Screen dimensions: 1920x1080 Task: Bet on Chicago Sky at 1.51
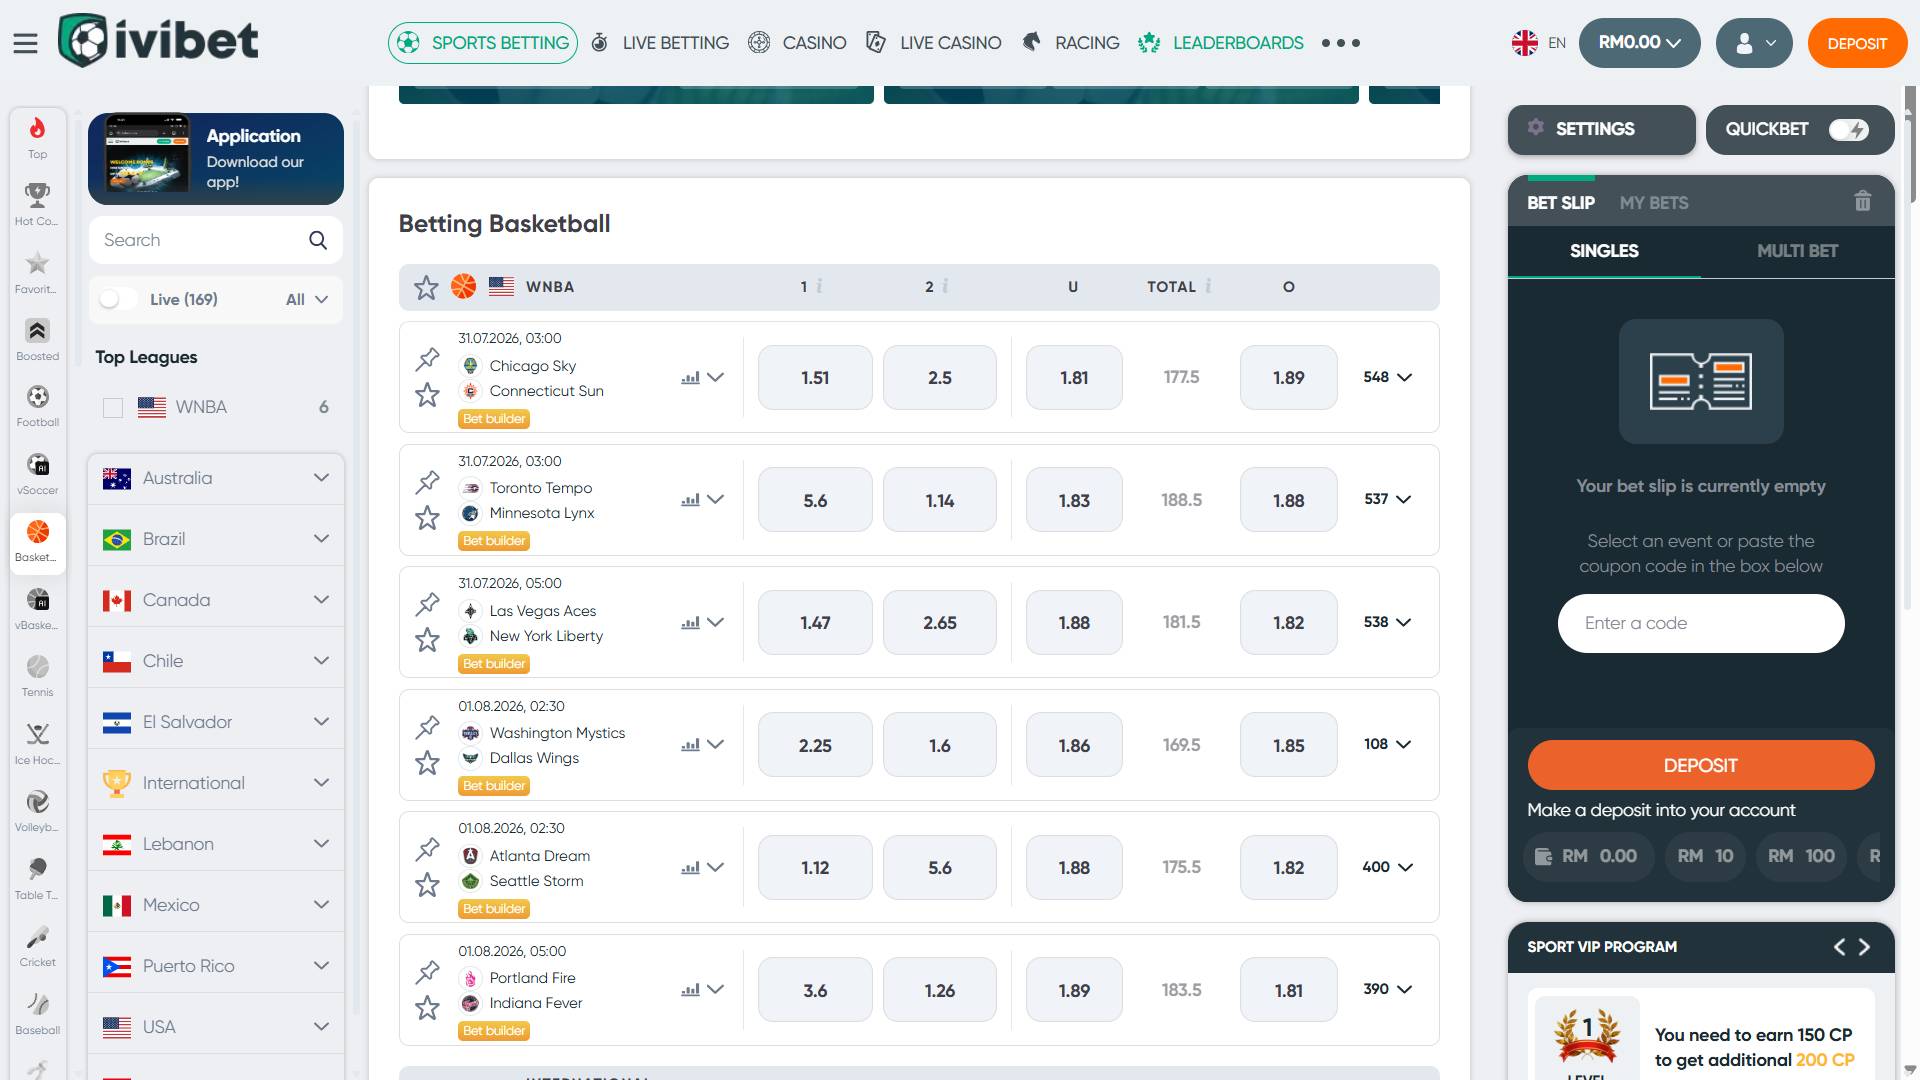click(x=815, y=378)
